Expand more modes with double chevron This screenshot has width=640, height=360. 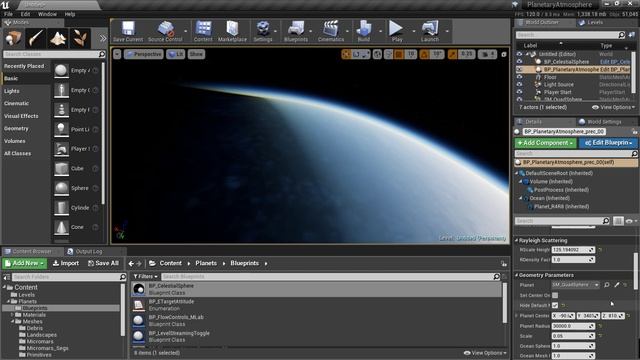pos(102,38)
